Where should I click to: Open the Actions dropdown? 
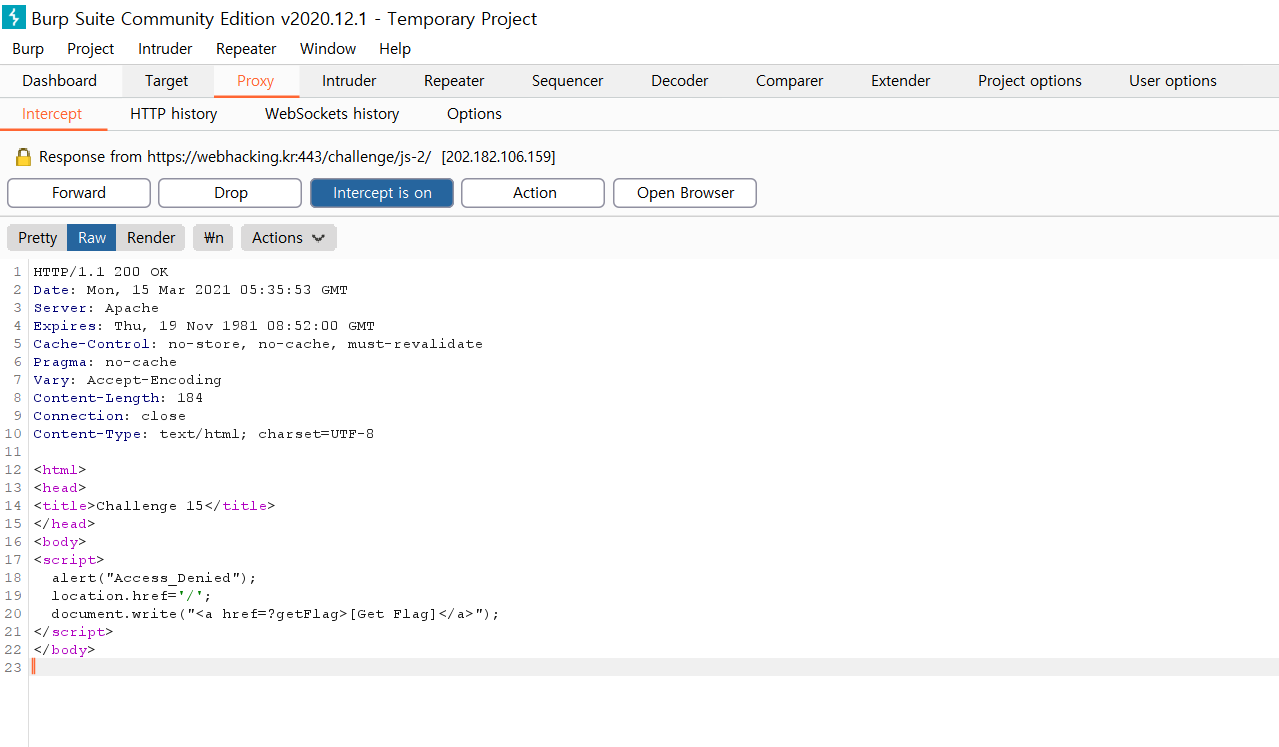tap(288, 237)
